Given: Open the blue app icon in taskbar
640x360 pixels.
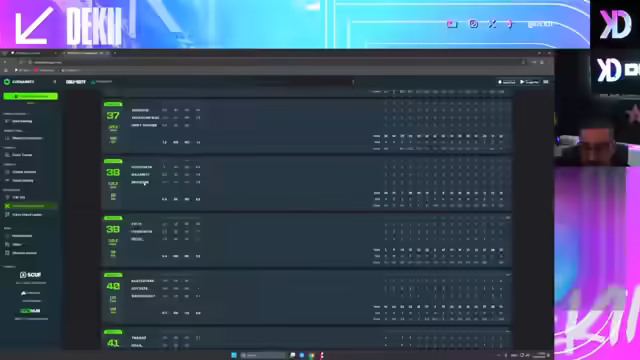Looking at the screenshot, I should click(302, 355).
